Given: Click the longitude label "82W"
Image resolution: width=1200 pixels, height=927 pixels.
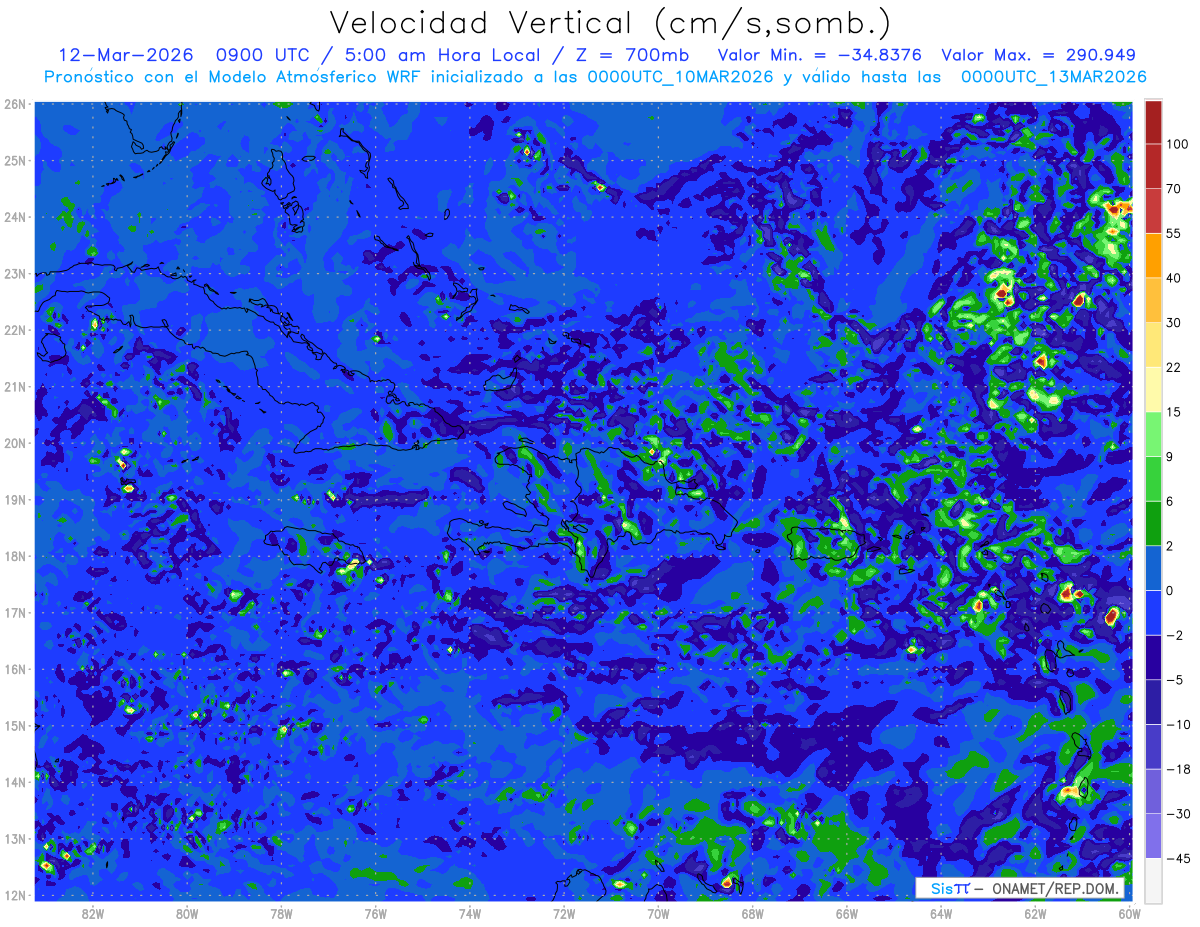Looking at the screenshot, I should [x=93, y=913].
